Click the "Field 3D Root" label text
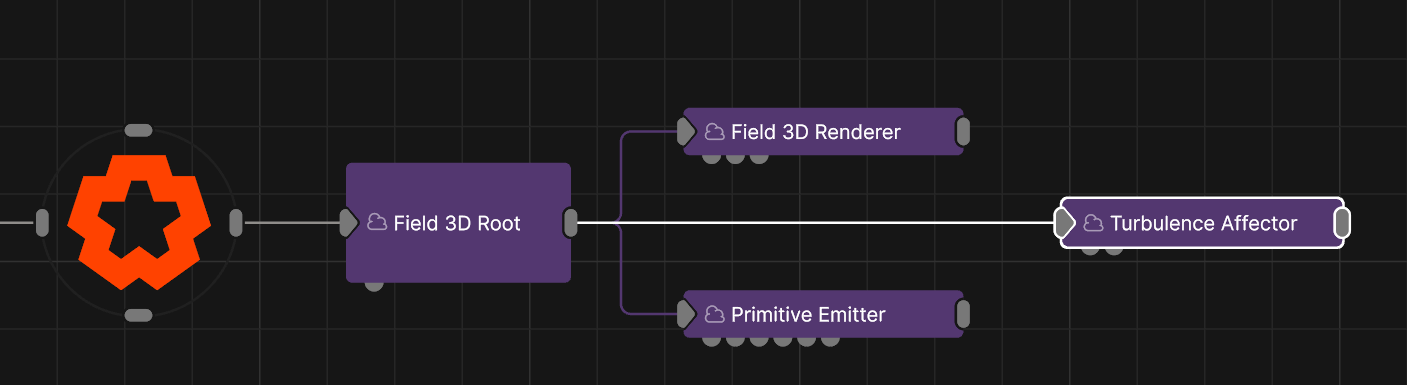1407x385 pixels. 457,223
